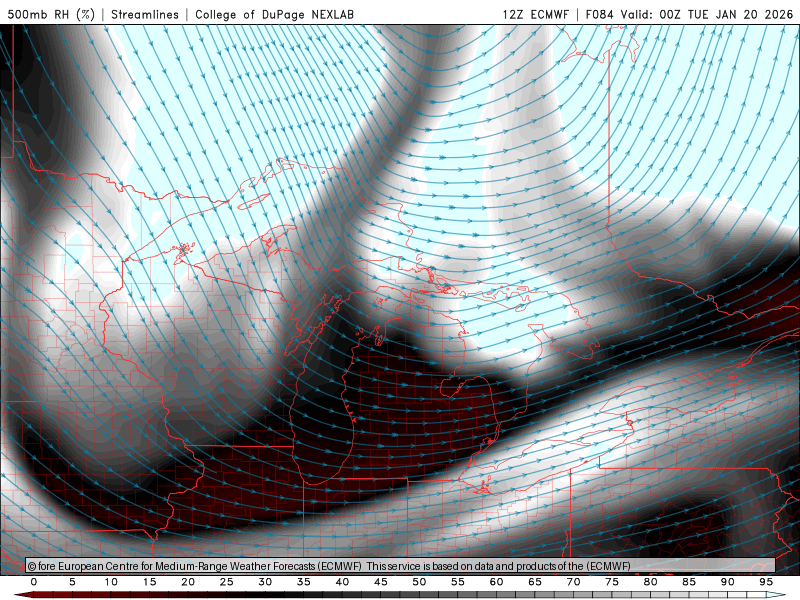This screenshot has height=600, width=800.
Task: Click the "25" value on the RH scale
Action: tap(227, 582)
